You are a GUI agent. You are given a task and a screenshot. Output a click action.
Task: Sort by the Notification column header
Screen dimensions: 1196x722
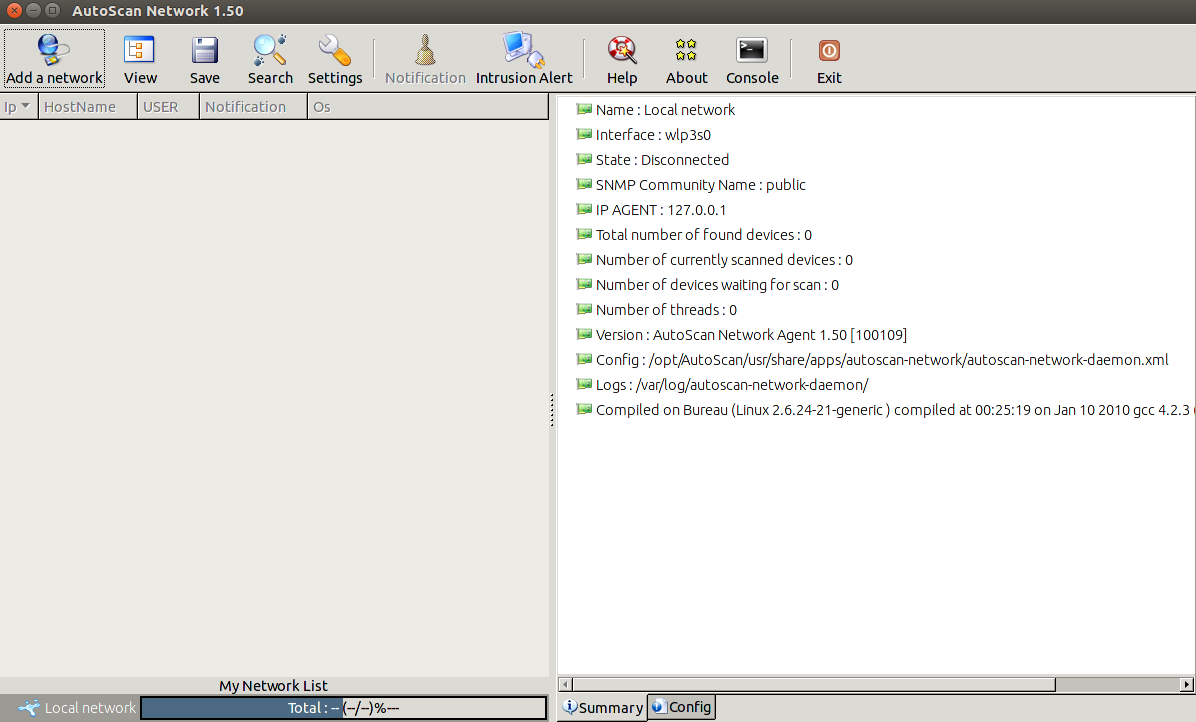coord(253,107)
